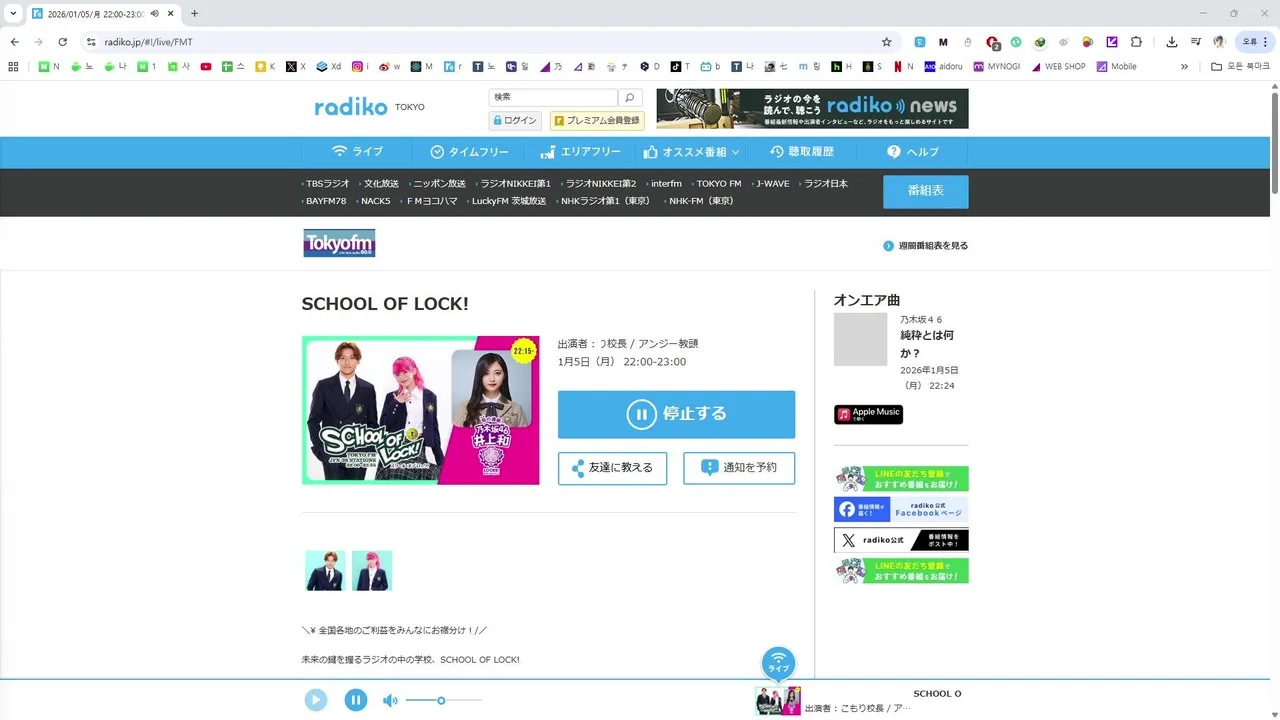The width and height of the screenshot is (1280, 720).
Task: Open radiko official X banner
Action: pos(901,540)
